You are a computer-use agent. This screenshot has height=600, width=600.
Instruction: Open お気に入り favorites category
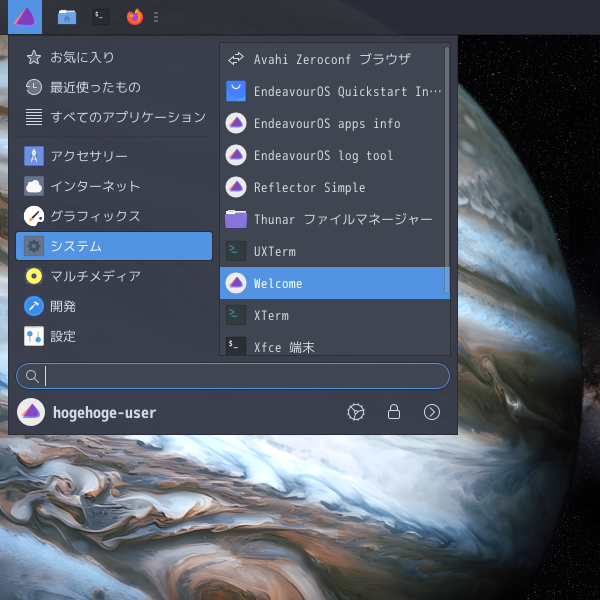[x=114, y=57]
